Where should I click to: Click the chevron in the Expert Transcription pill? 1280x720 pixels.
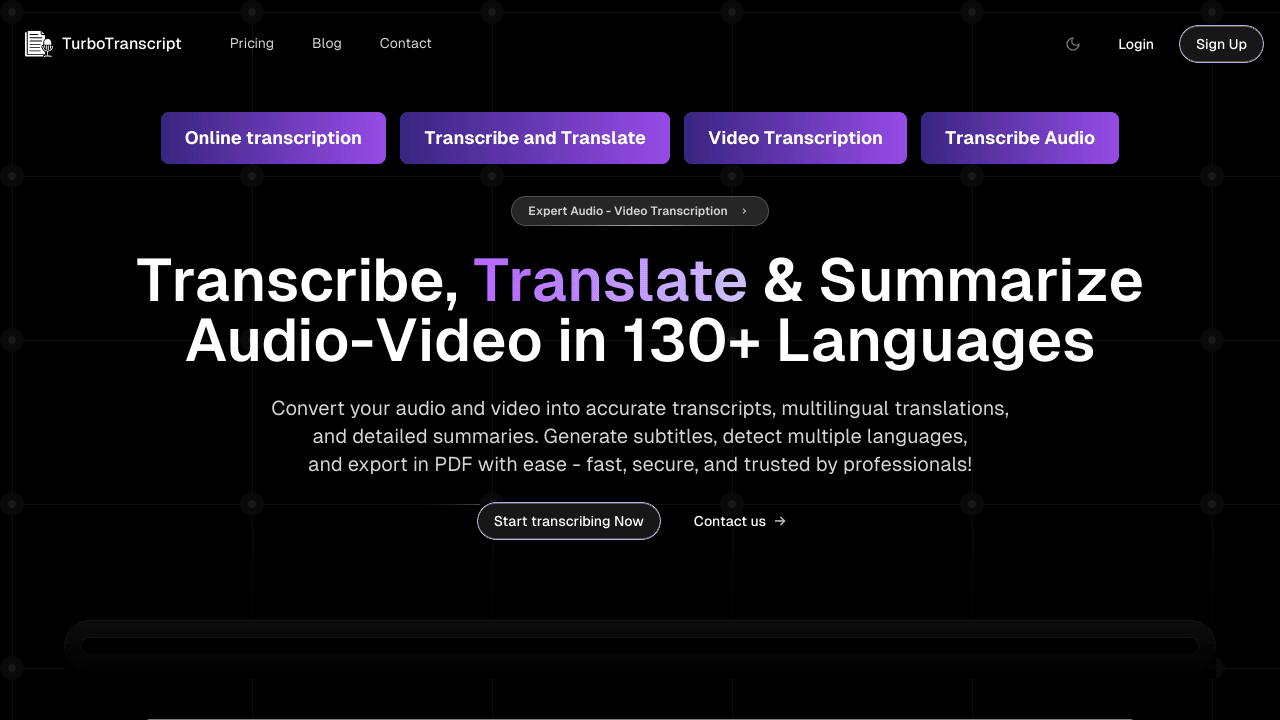(744, 211)
